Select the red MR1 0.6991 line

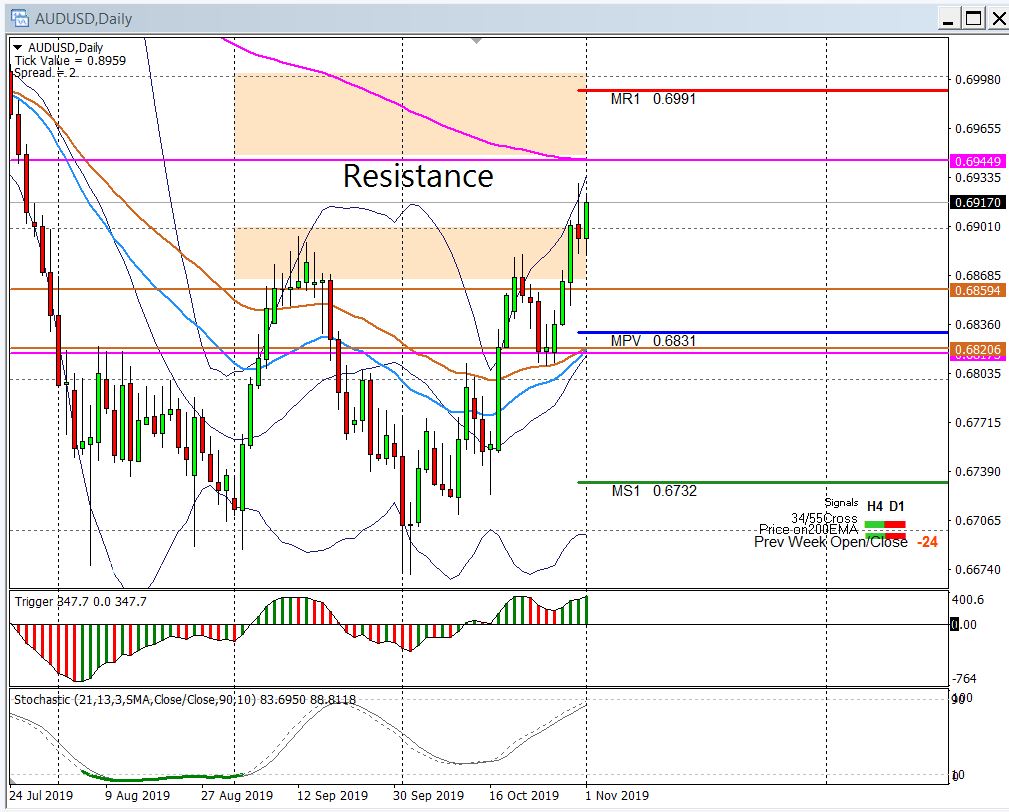[x=760, y=91]
